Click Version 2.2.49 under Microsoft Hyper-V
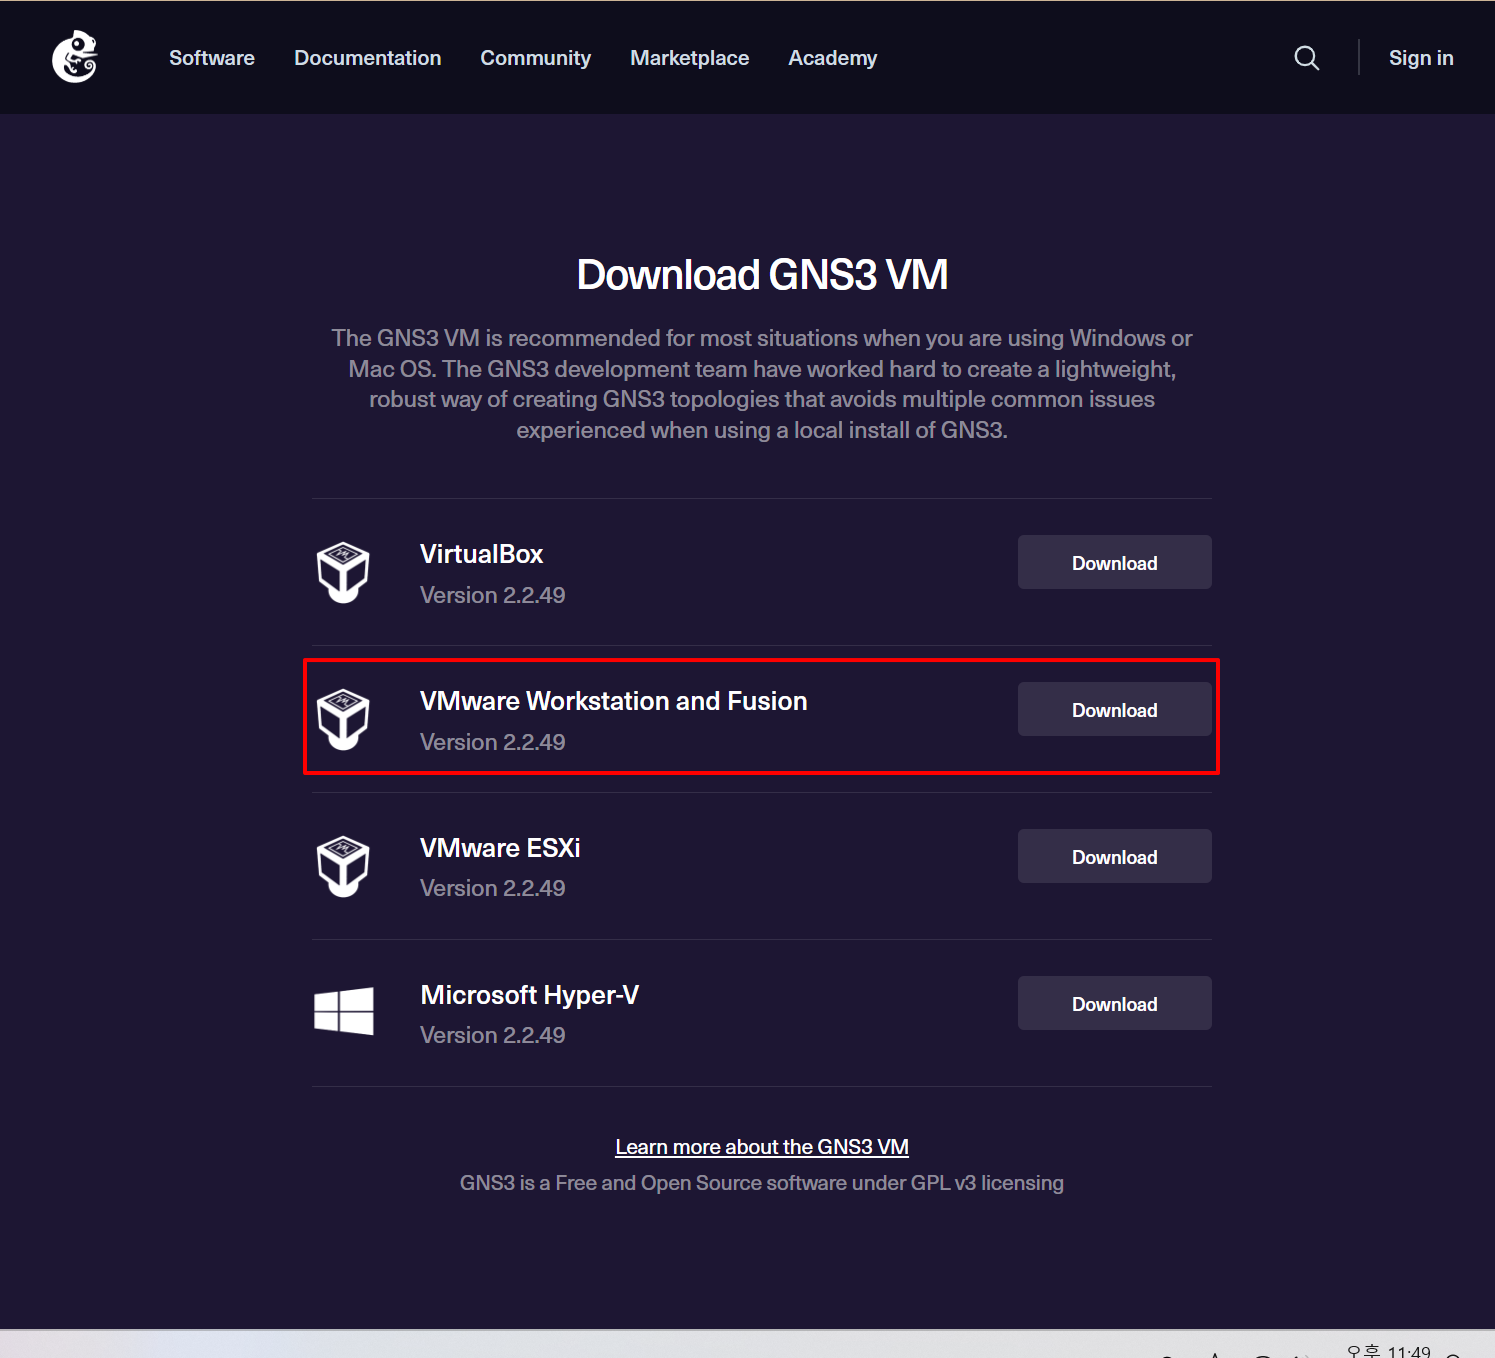The image size is (1495, 1358). pos(493,1035)
